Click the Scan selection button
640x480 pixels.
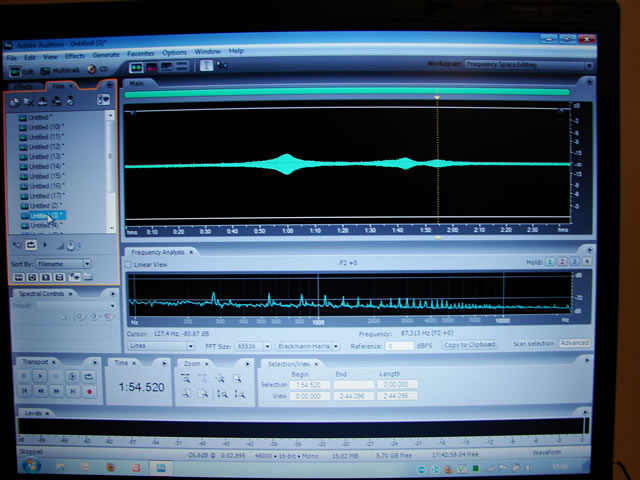pyautogui.click(x=533, y=344)
